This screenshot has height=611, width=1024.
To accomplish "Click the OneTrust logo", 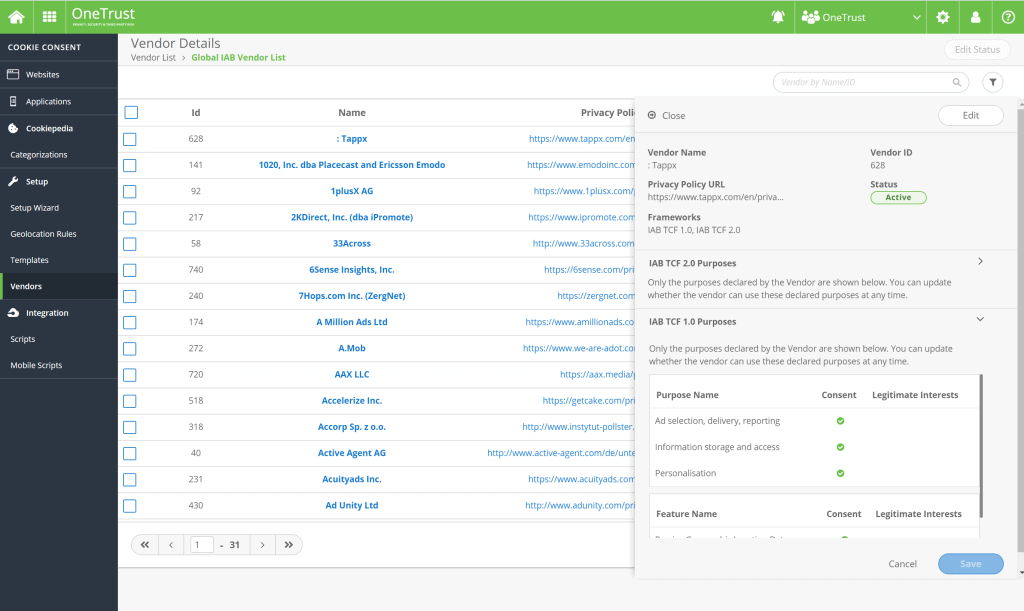I will click(103, 16).
